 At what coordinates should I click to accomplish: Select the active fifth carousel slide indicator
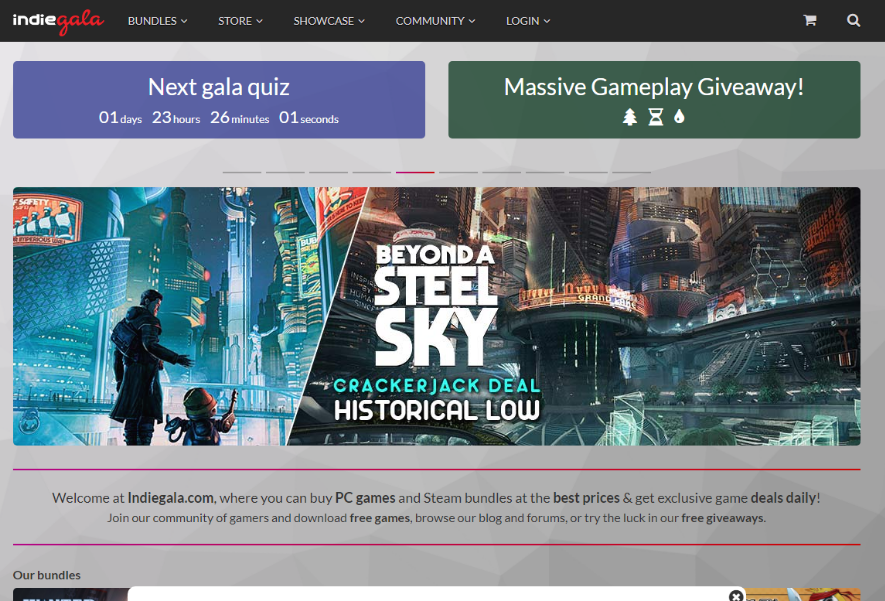[x=415, y=172]
